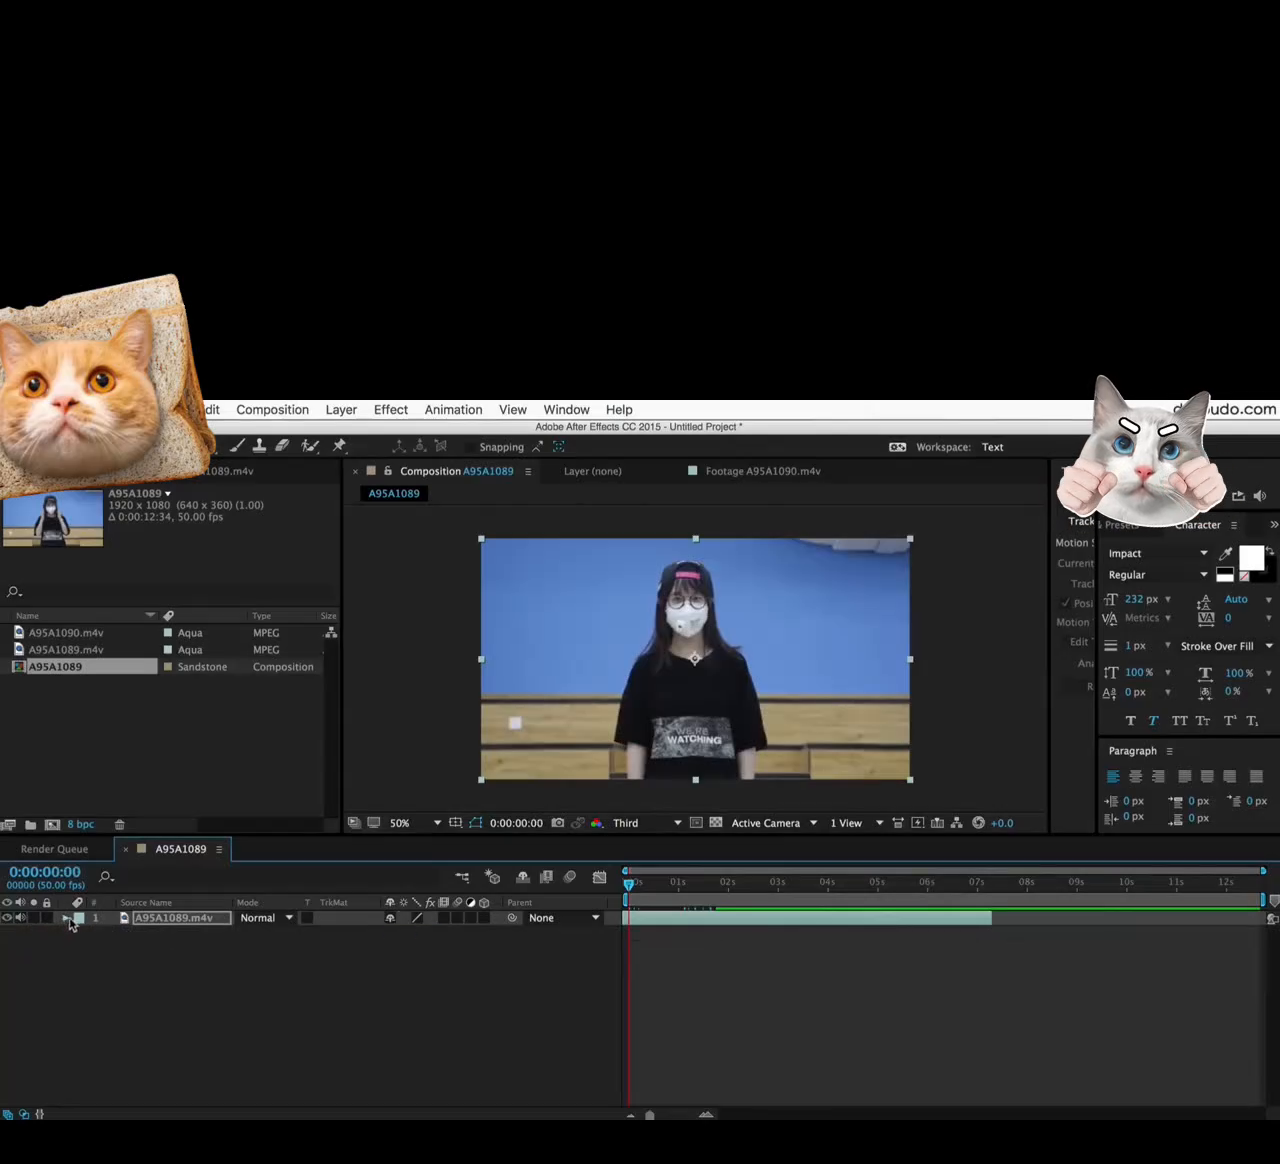Open Impact font family dropdown
Image resolution: width=1280 pixels, height=1164 pixels.
coord(1158,553)
